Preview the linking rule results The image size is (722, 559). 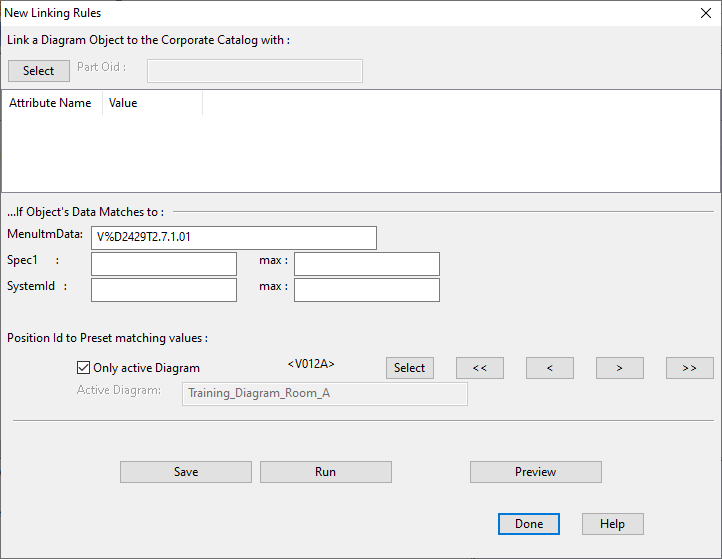coord(536,472)
